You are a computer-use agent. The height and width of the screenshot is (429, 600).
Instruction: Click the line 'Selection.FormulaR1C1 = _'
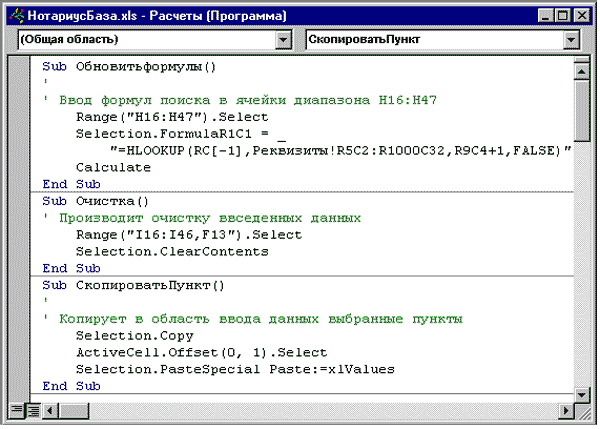coord(181,134)
